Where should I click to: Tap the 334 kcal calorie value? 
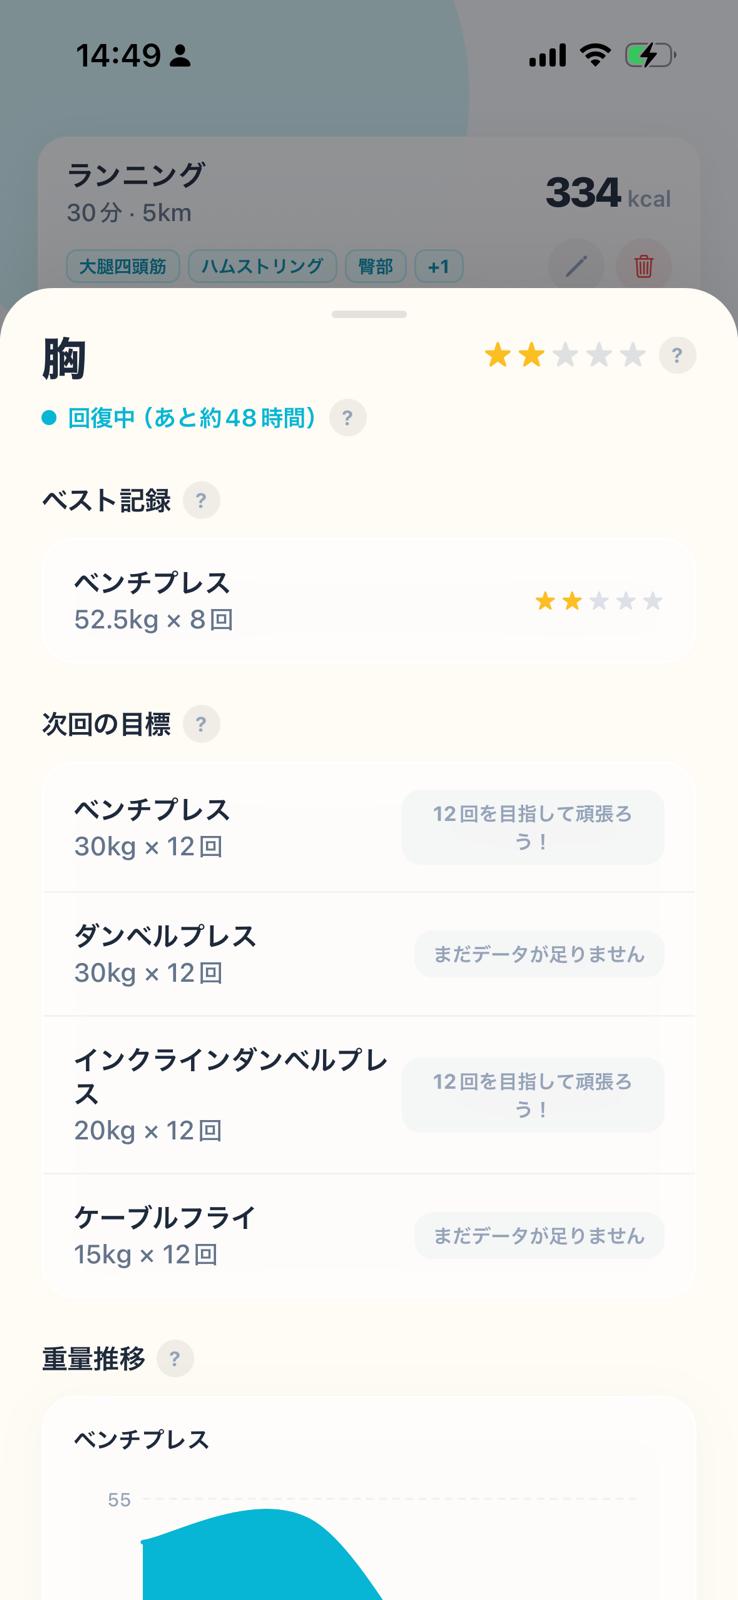coord(607,194)
